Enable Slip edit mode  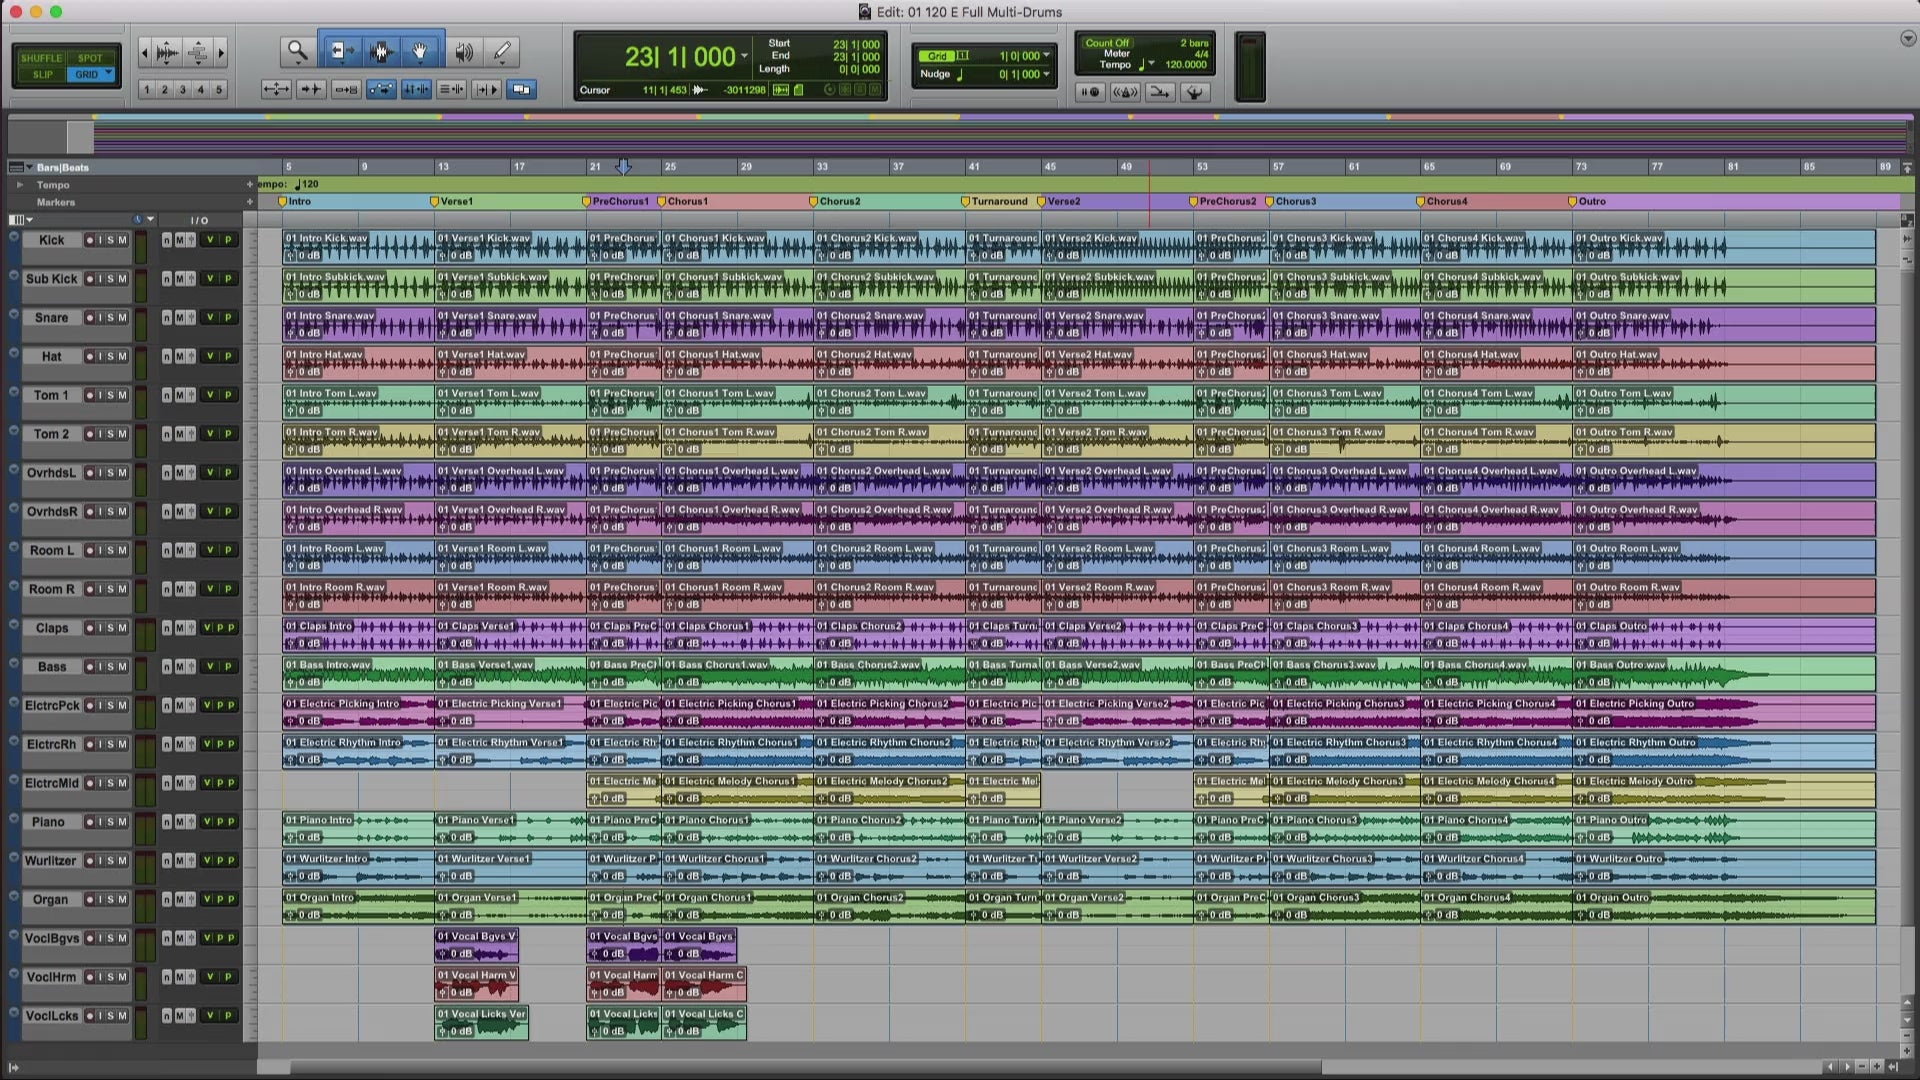point(43,74)
